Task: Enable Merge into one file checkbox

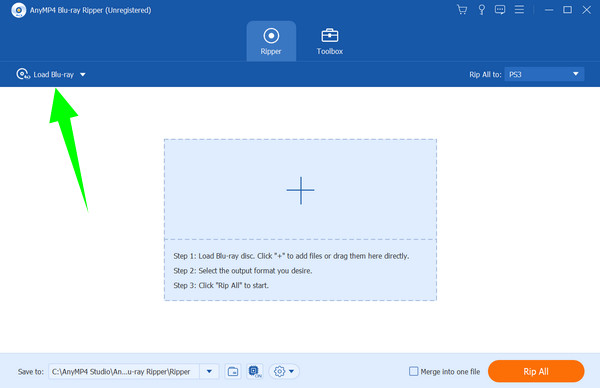Action: point(413,371)
